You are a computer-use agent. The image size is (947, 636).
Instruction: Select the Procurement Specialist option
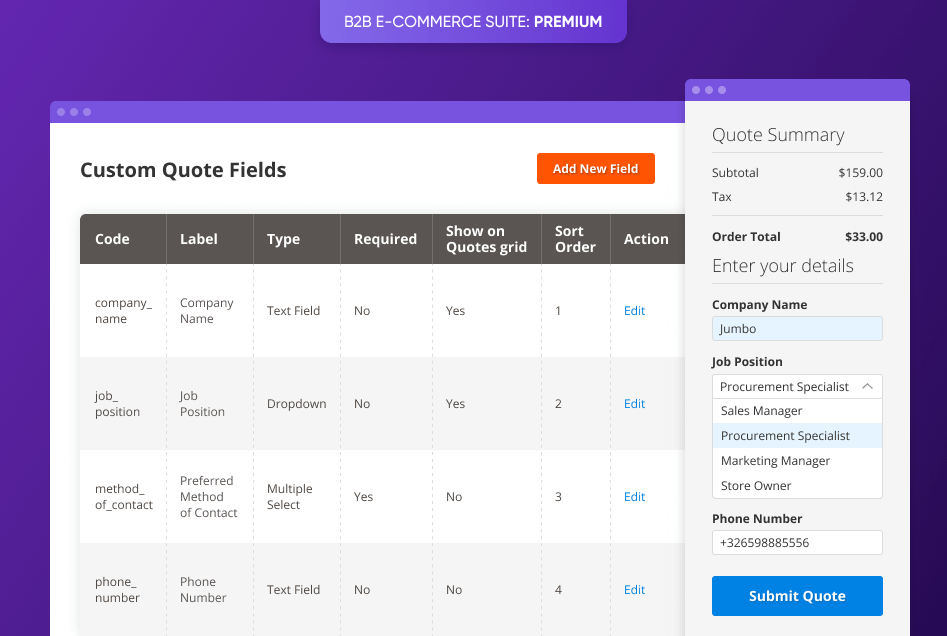coord(782,435)
